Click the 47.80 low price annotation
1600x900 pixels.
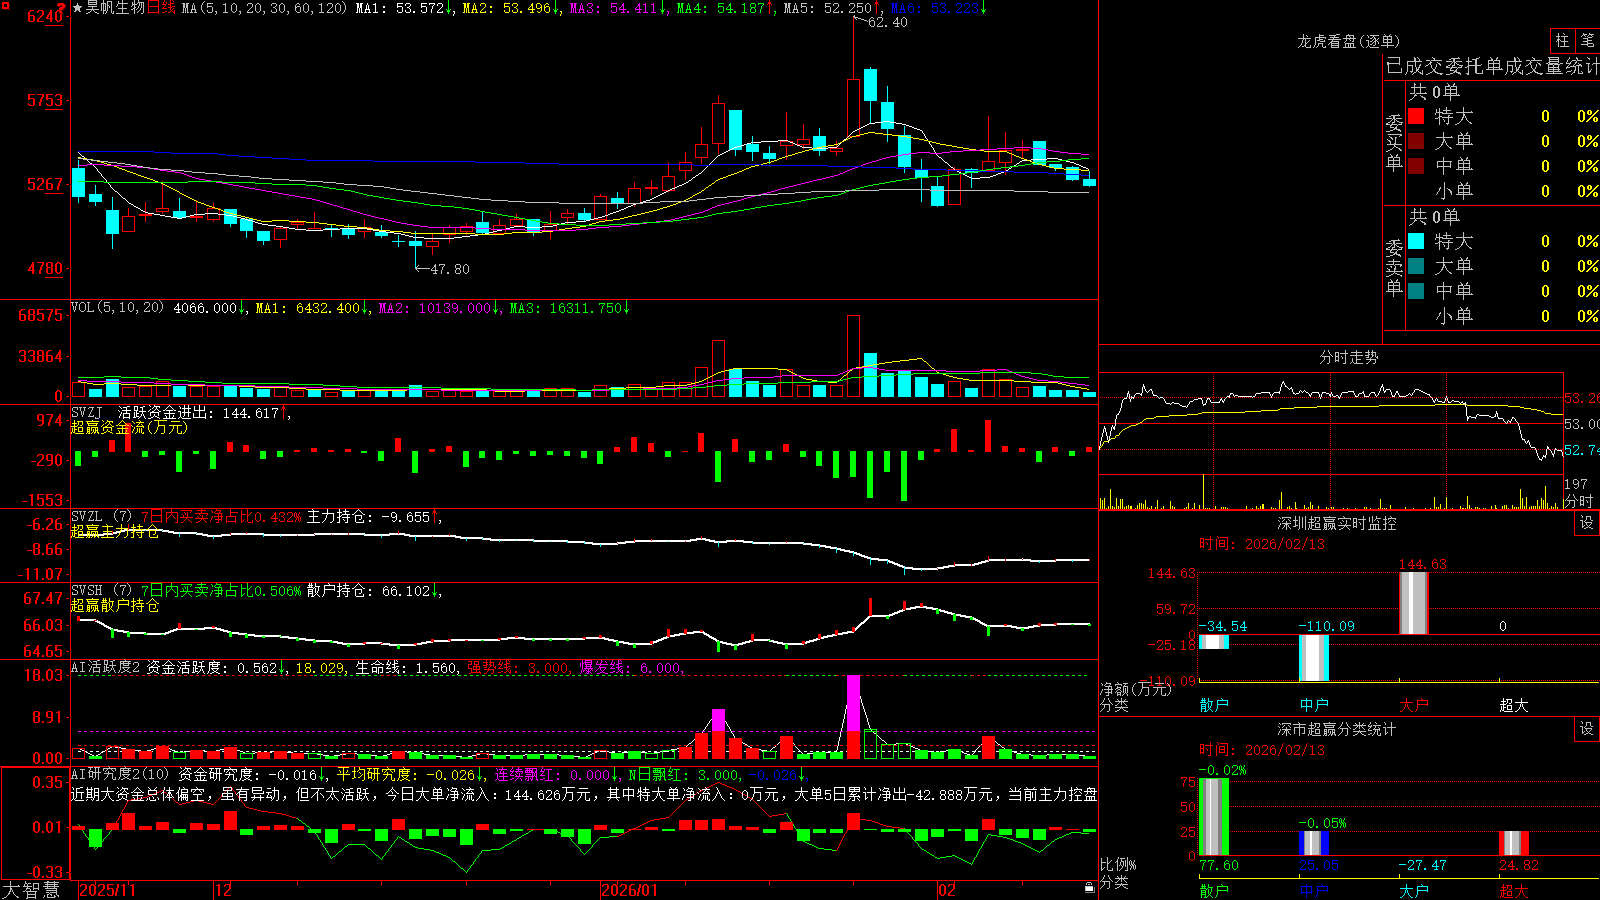[449, 269]
